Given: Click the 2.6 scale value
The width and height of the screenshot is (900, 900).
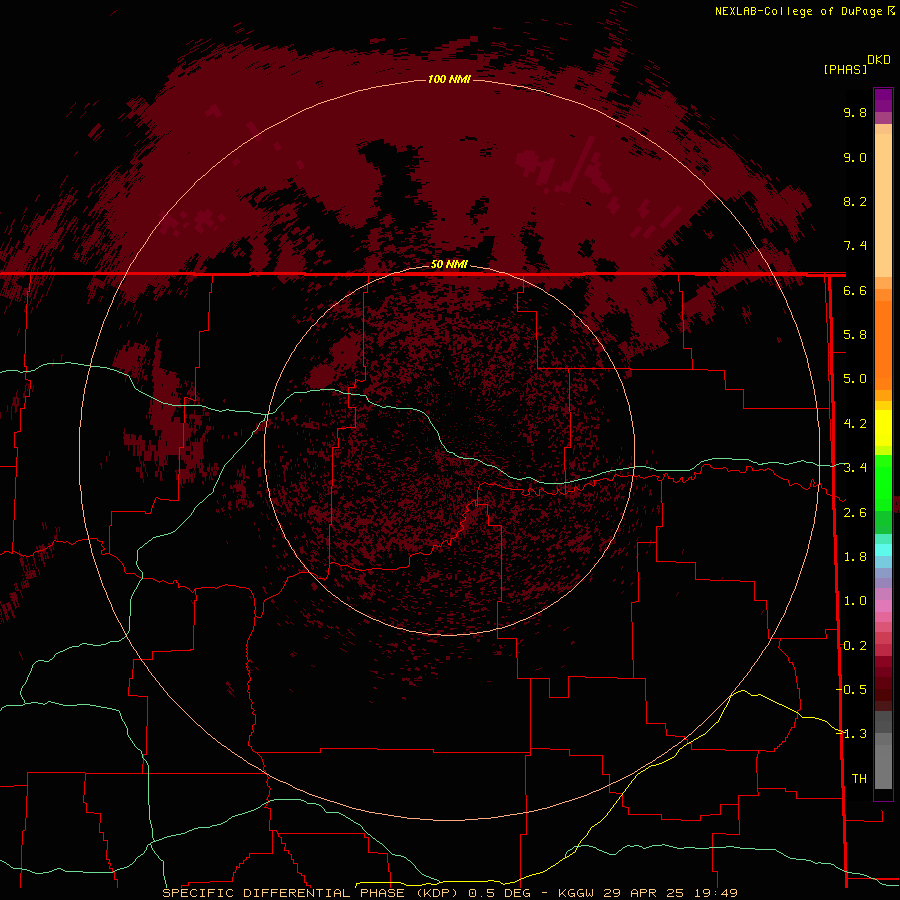Looking at the screenshot, I should point(855,513).
